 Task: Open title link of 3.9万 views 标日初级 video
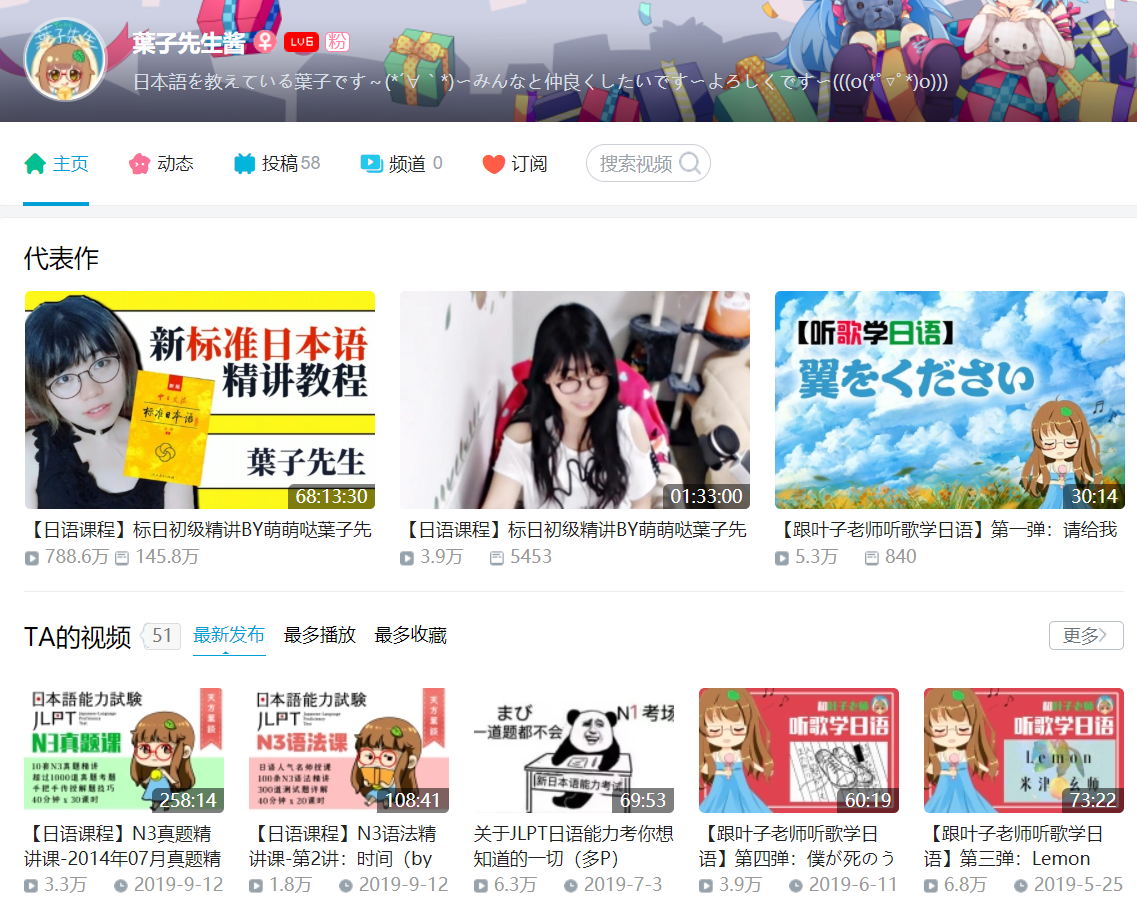tap(575, 530)
